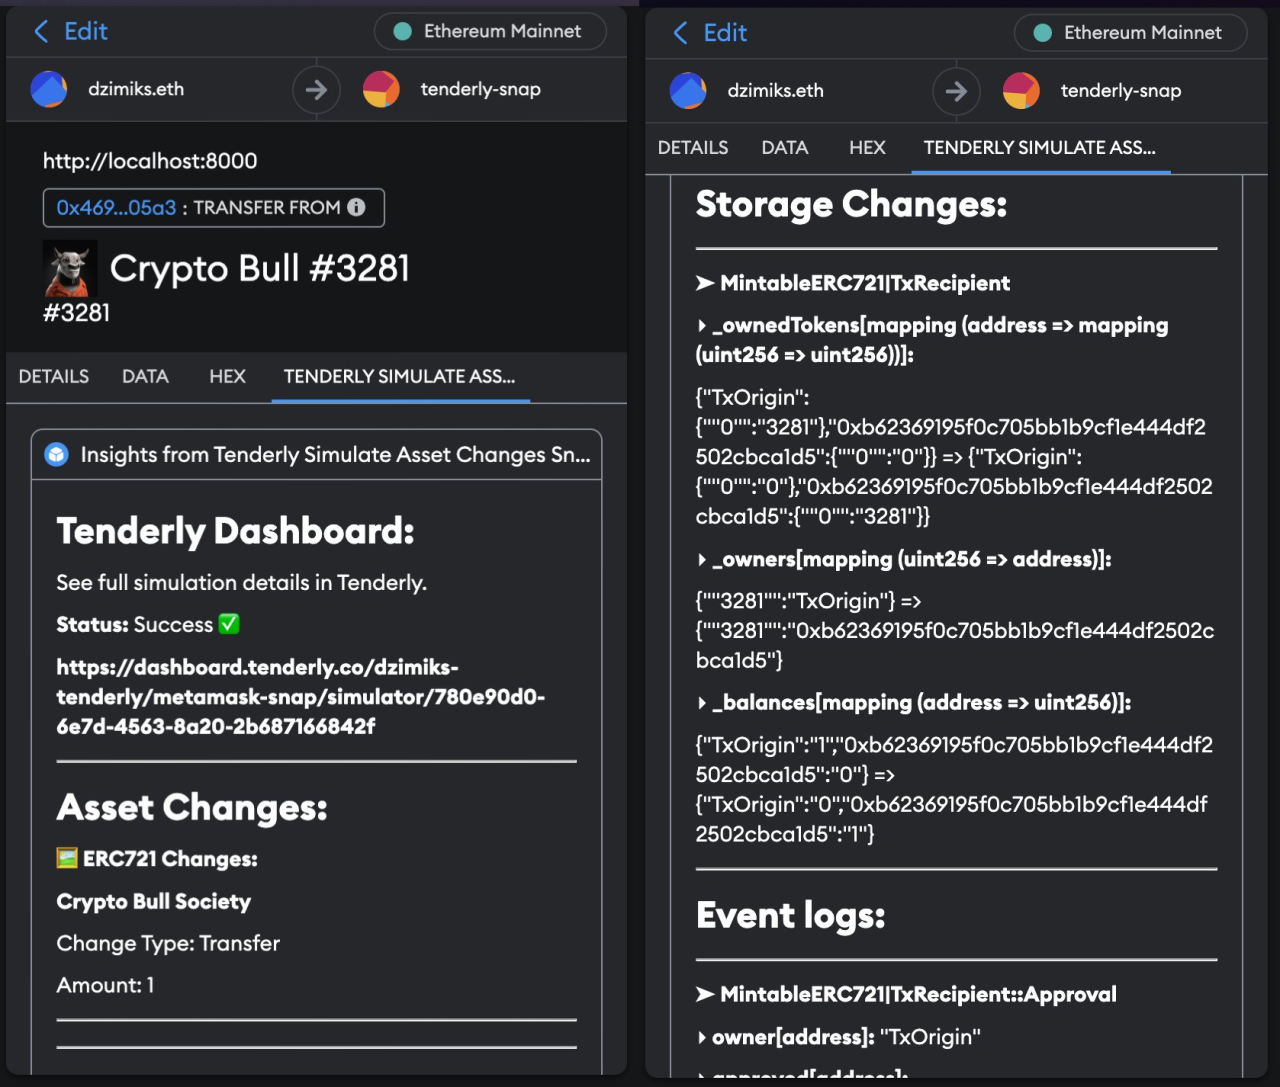The height and width of the screenshot is (1087, 1280).
Task: Open DETAILS tab in right panel
Action: click(693, 147)
